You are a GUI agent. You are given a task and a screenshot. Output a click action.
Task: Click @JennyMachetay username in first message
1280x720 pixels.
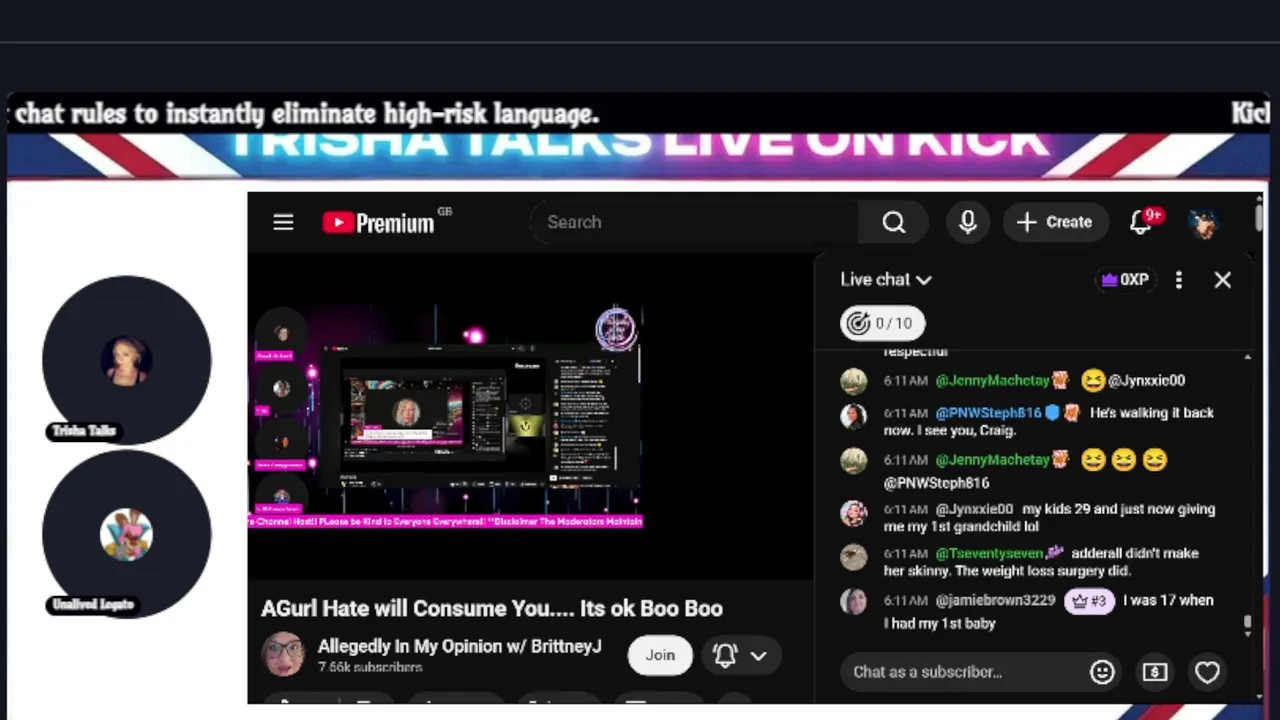(992, 380)
